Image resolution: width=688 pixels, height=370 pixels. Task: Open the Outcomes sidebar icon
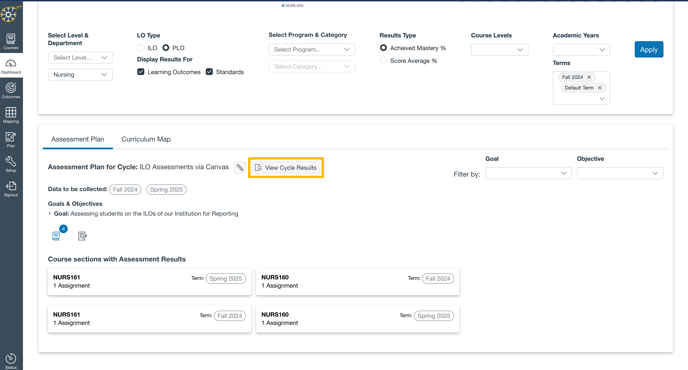point(11,90)
